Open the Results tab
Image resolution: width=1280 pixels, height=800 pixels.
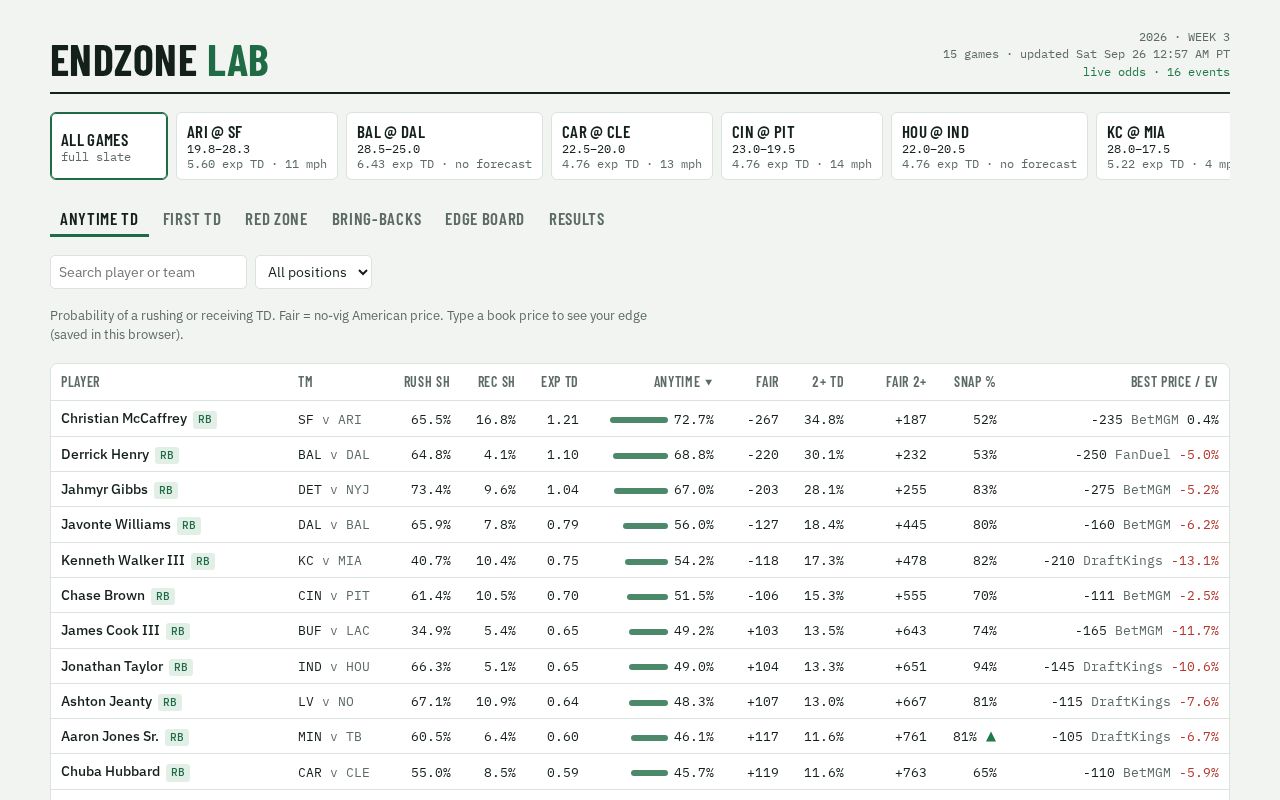(577, 219)
